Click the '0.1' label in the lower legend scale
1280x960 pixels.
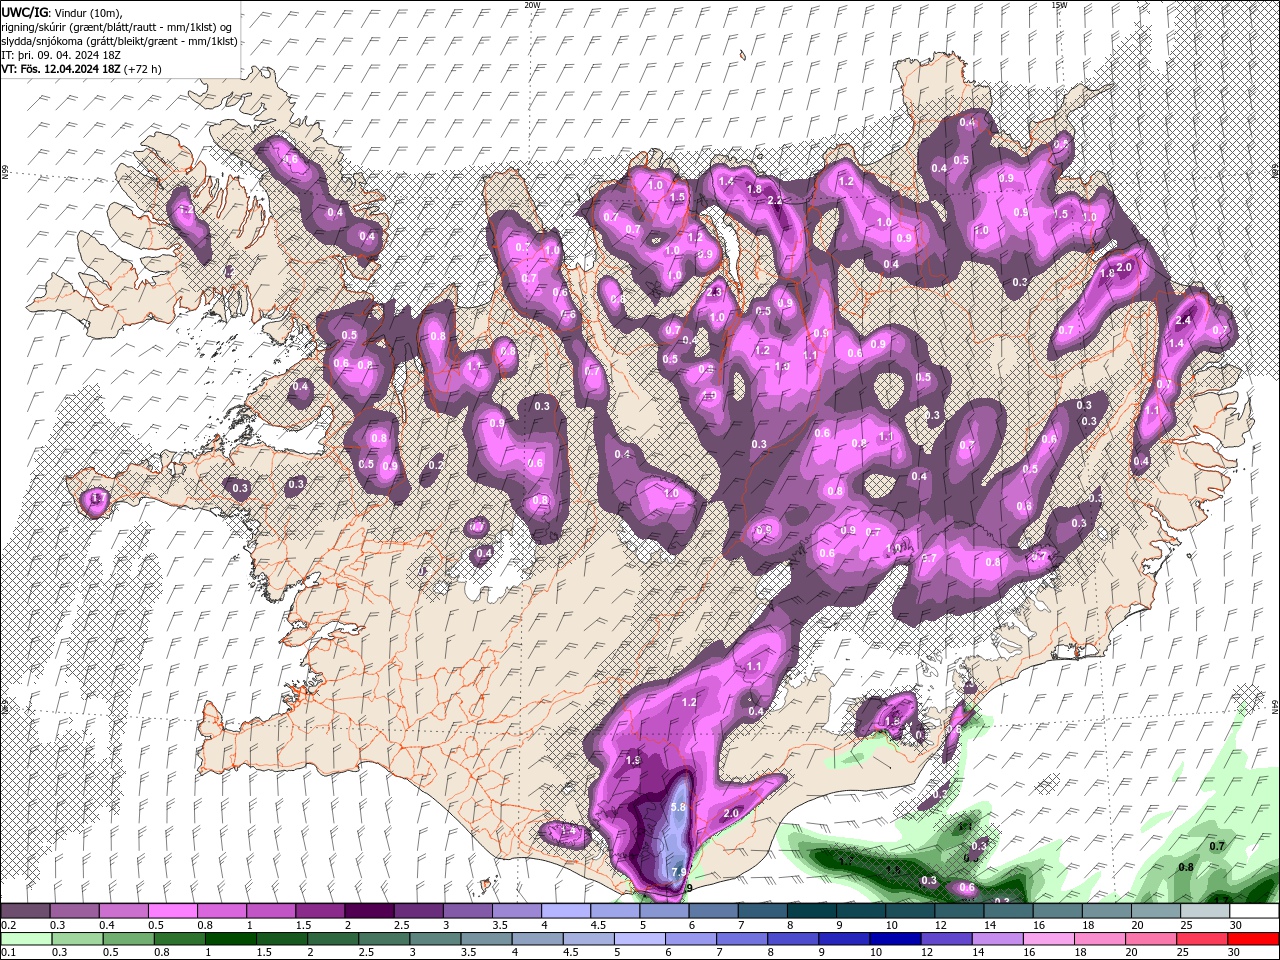(x=9, y=953)
